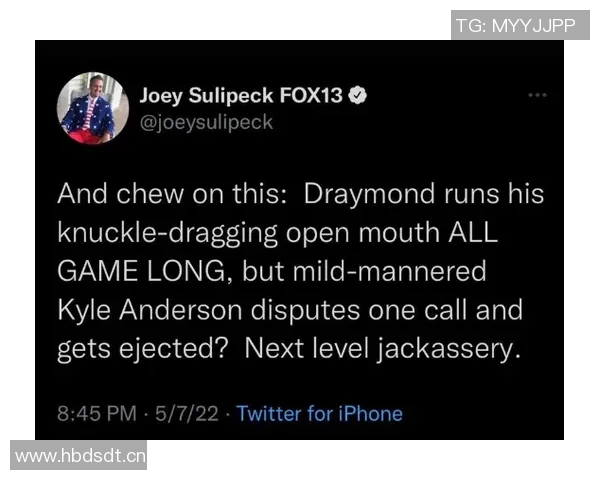Image resolution: width=600 pixels, height=480 pixels.
Task: Click the open mouth phrase in the tweet
Action: (363, 233)
